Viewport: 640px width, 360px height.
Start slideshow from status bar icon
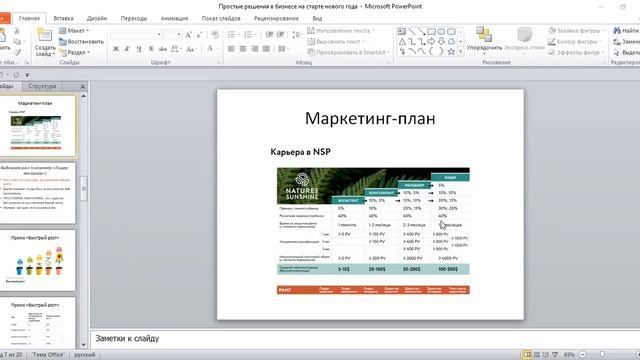pos(555,355)
